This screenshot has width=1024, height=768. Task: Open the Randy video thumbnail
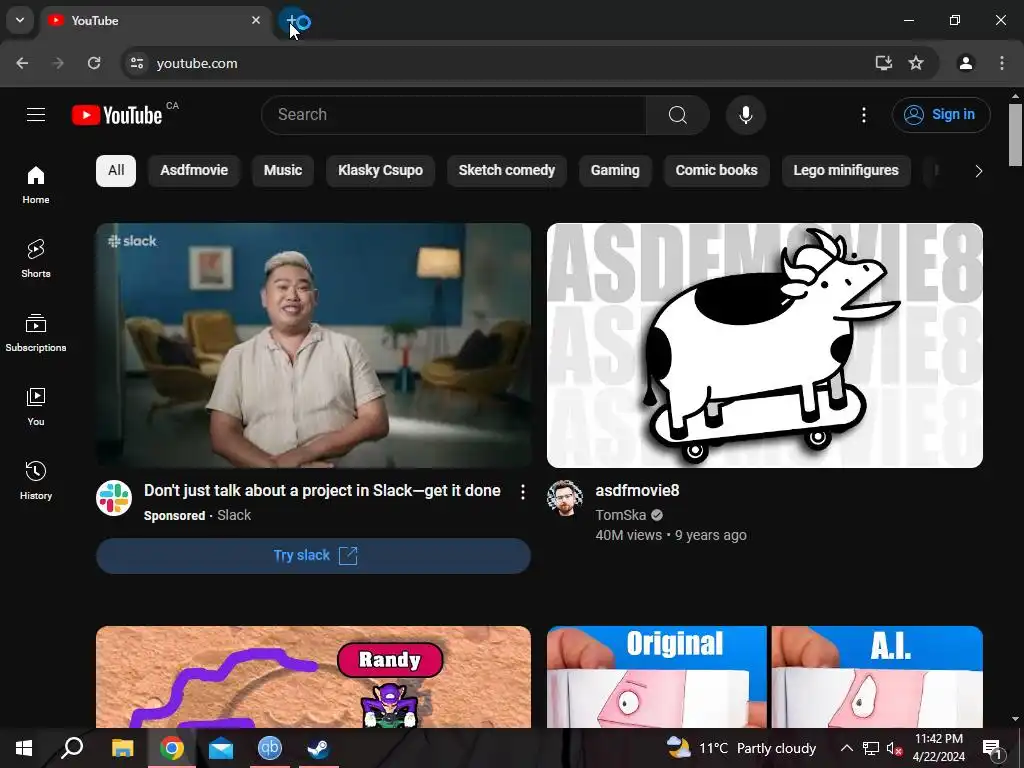[x=313, y=677]
